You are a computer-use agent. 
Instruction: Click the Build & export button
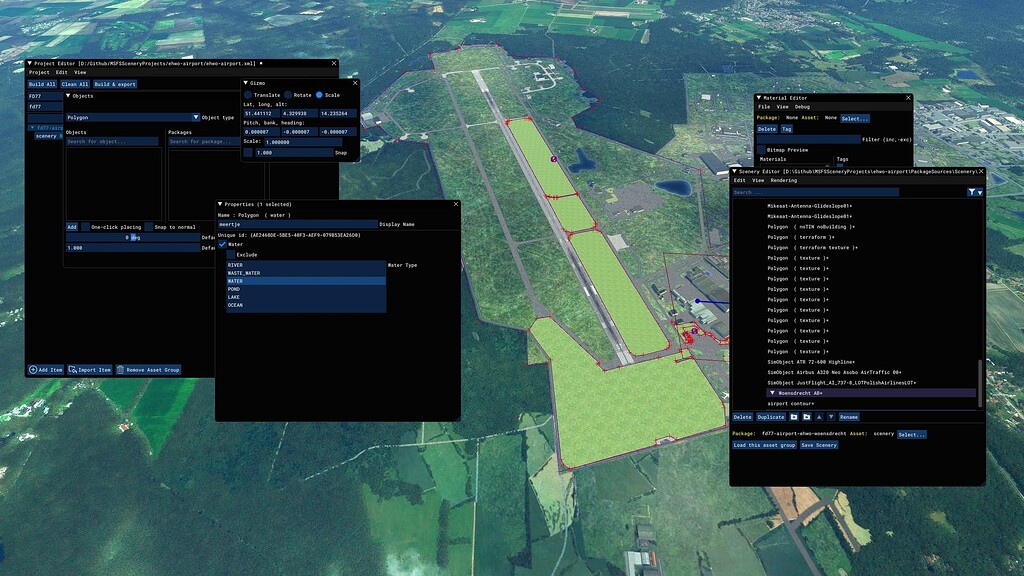coord(115,84)
